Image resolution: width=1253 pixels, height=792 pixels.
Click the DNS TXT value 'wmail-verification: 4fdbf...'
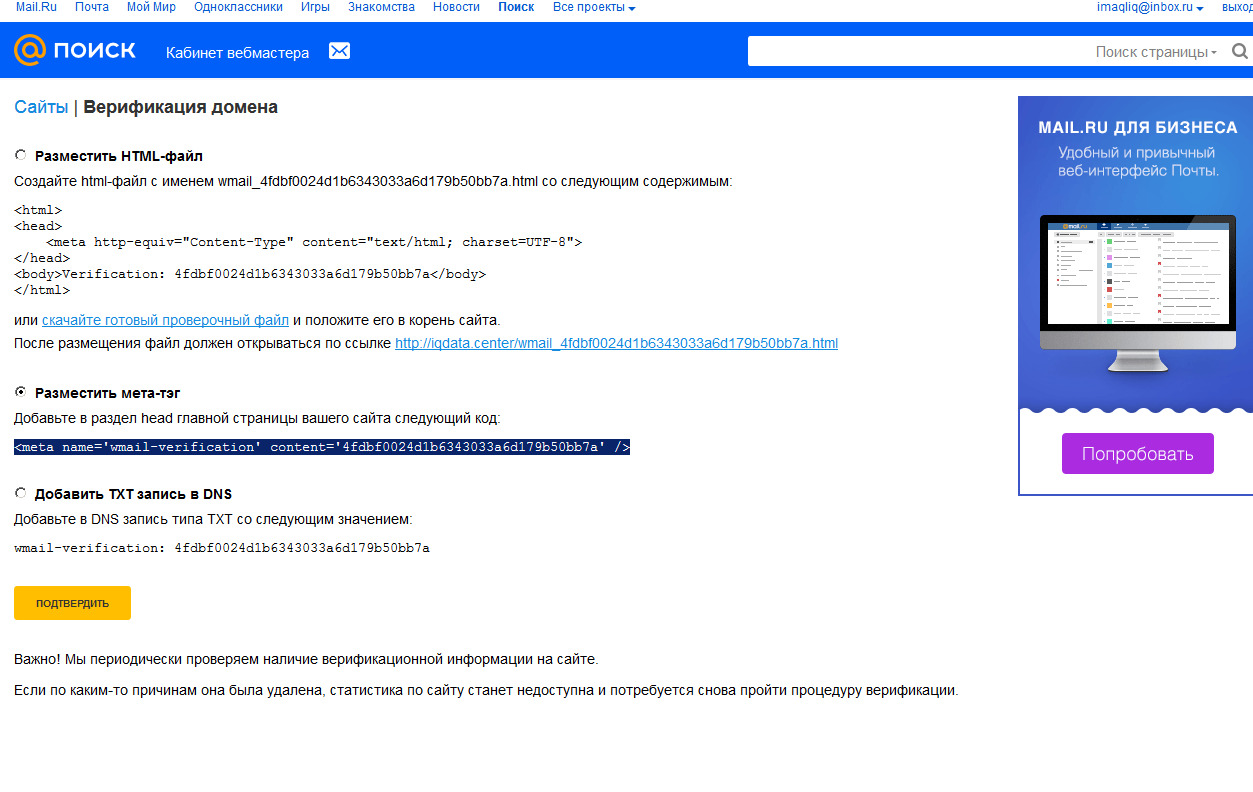coord(222,548)
